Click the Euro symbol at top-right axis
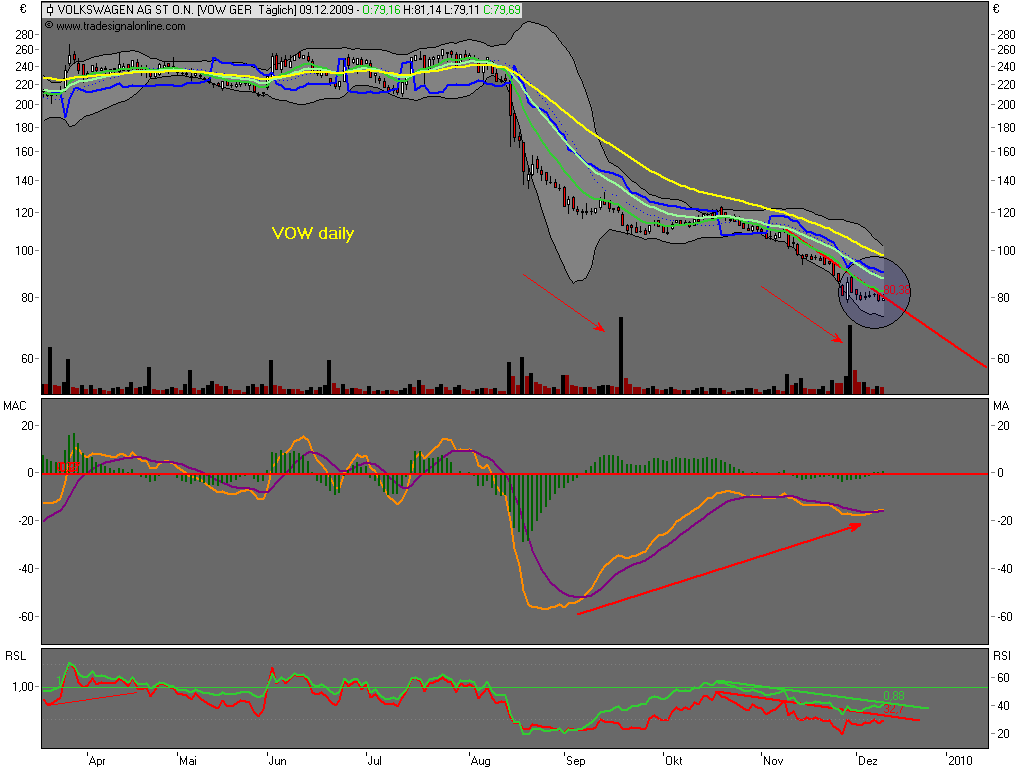 995,9
